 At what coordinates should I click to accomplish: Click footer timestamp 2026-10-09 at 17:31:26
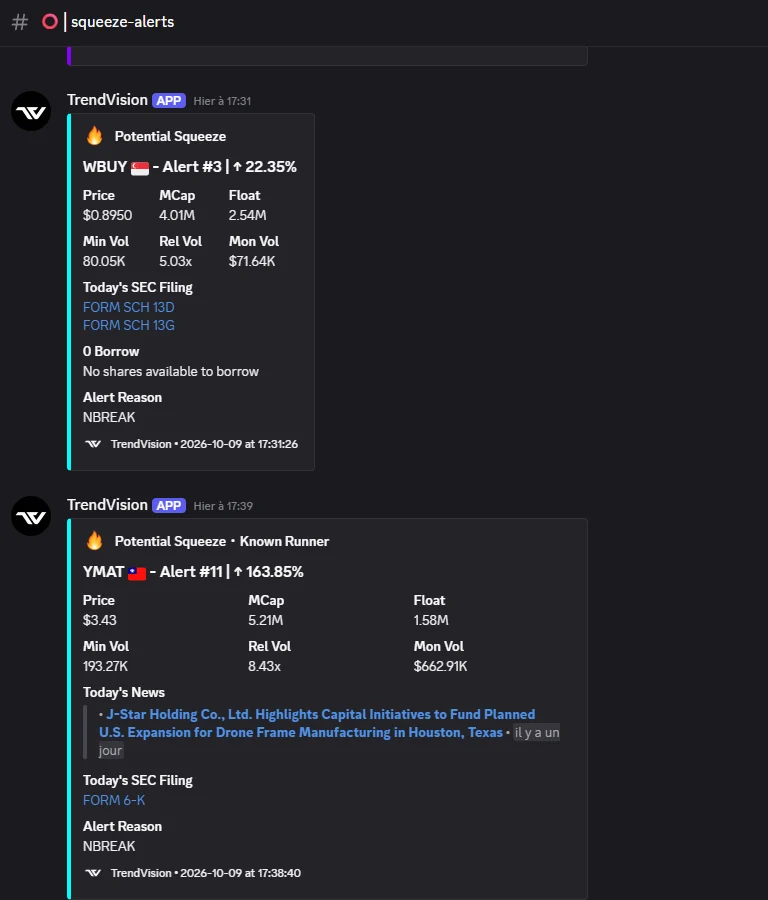tap(239, 444)
